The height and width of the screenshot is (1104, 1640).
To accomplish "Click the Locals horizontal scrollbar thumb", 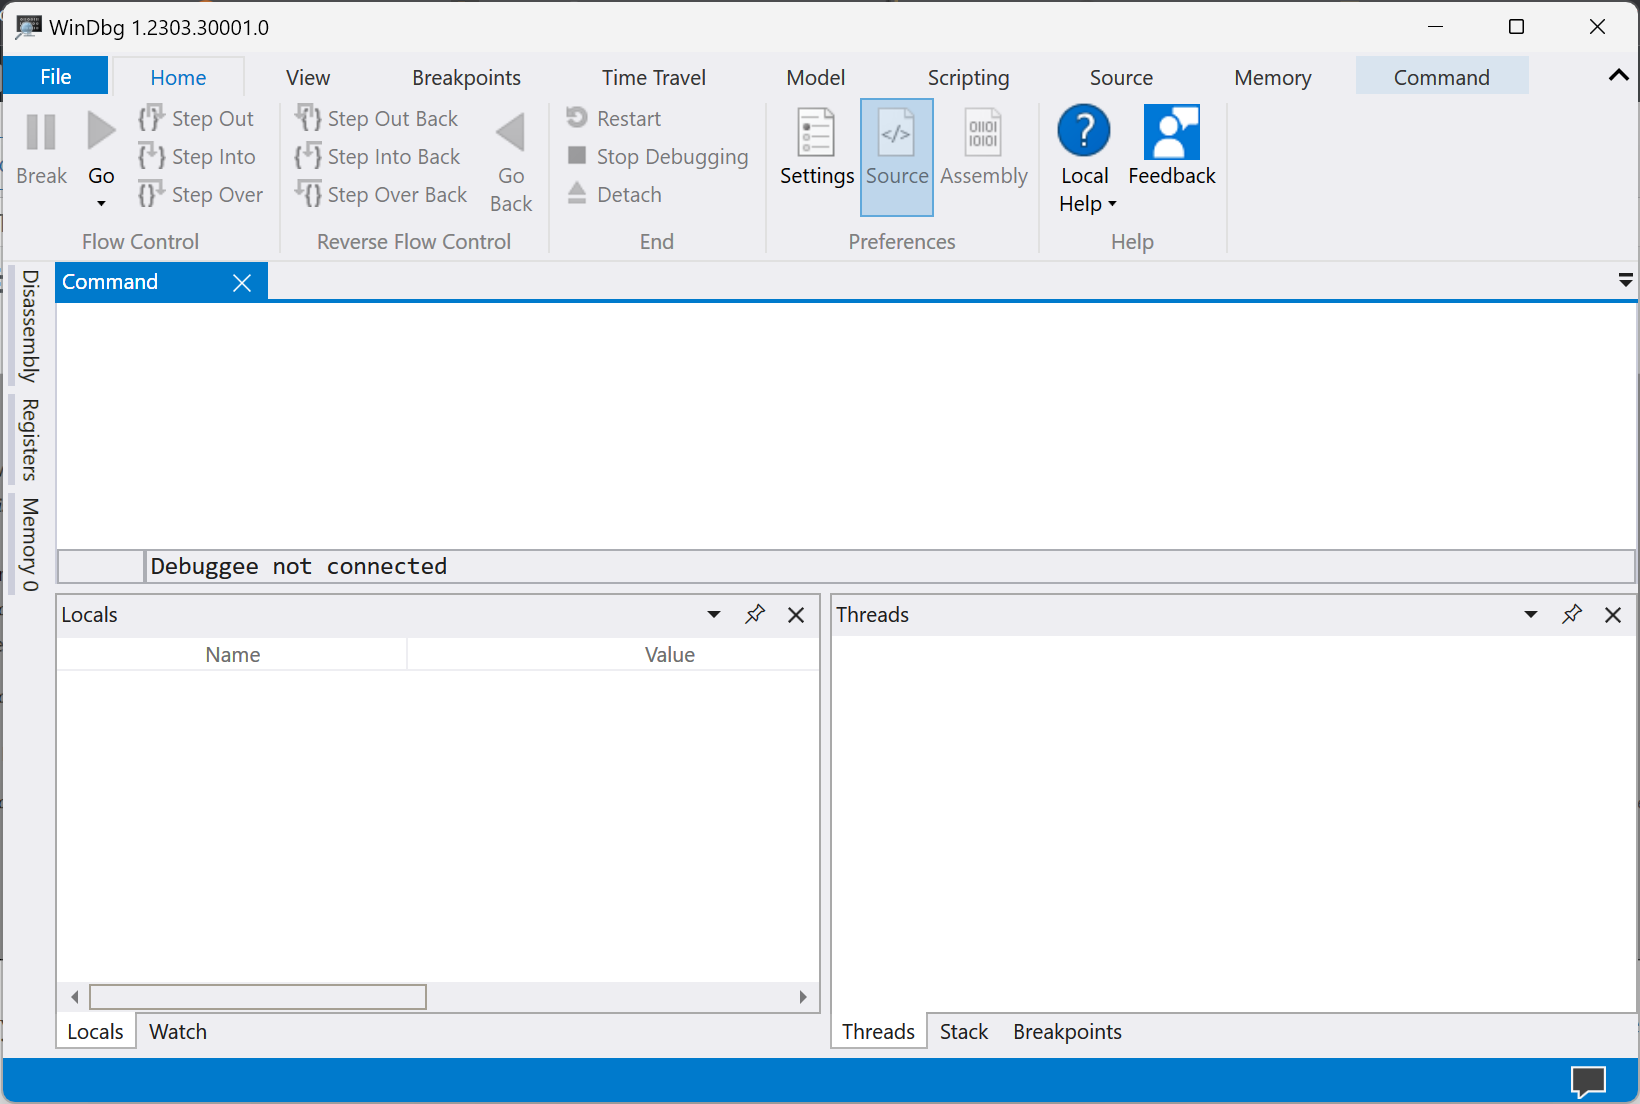I will (258, 997).
